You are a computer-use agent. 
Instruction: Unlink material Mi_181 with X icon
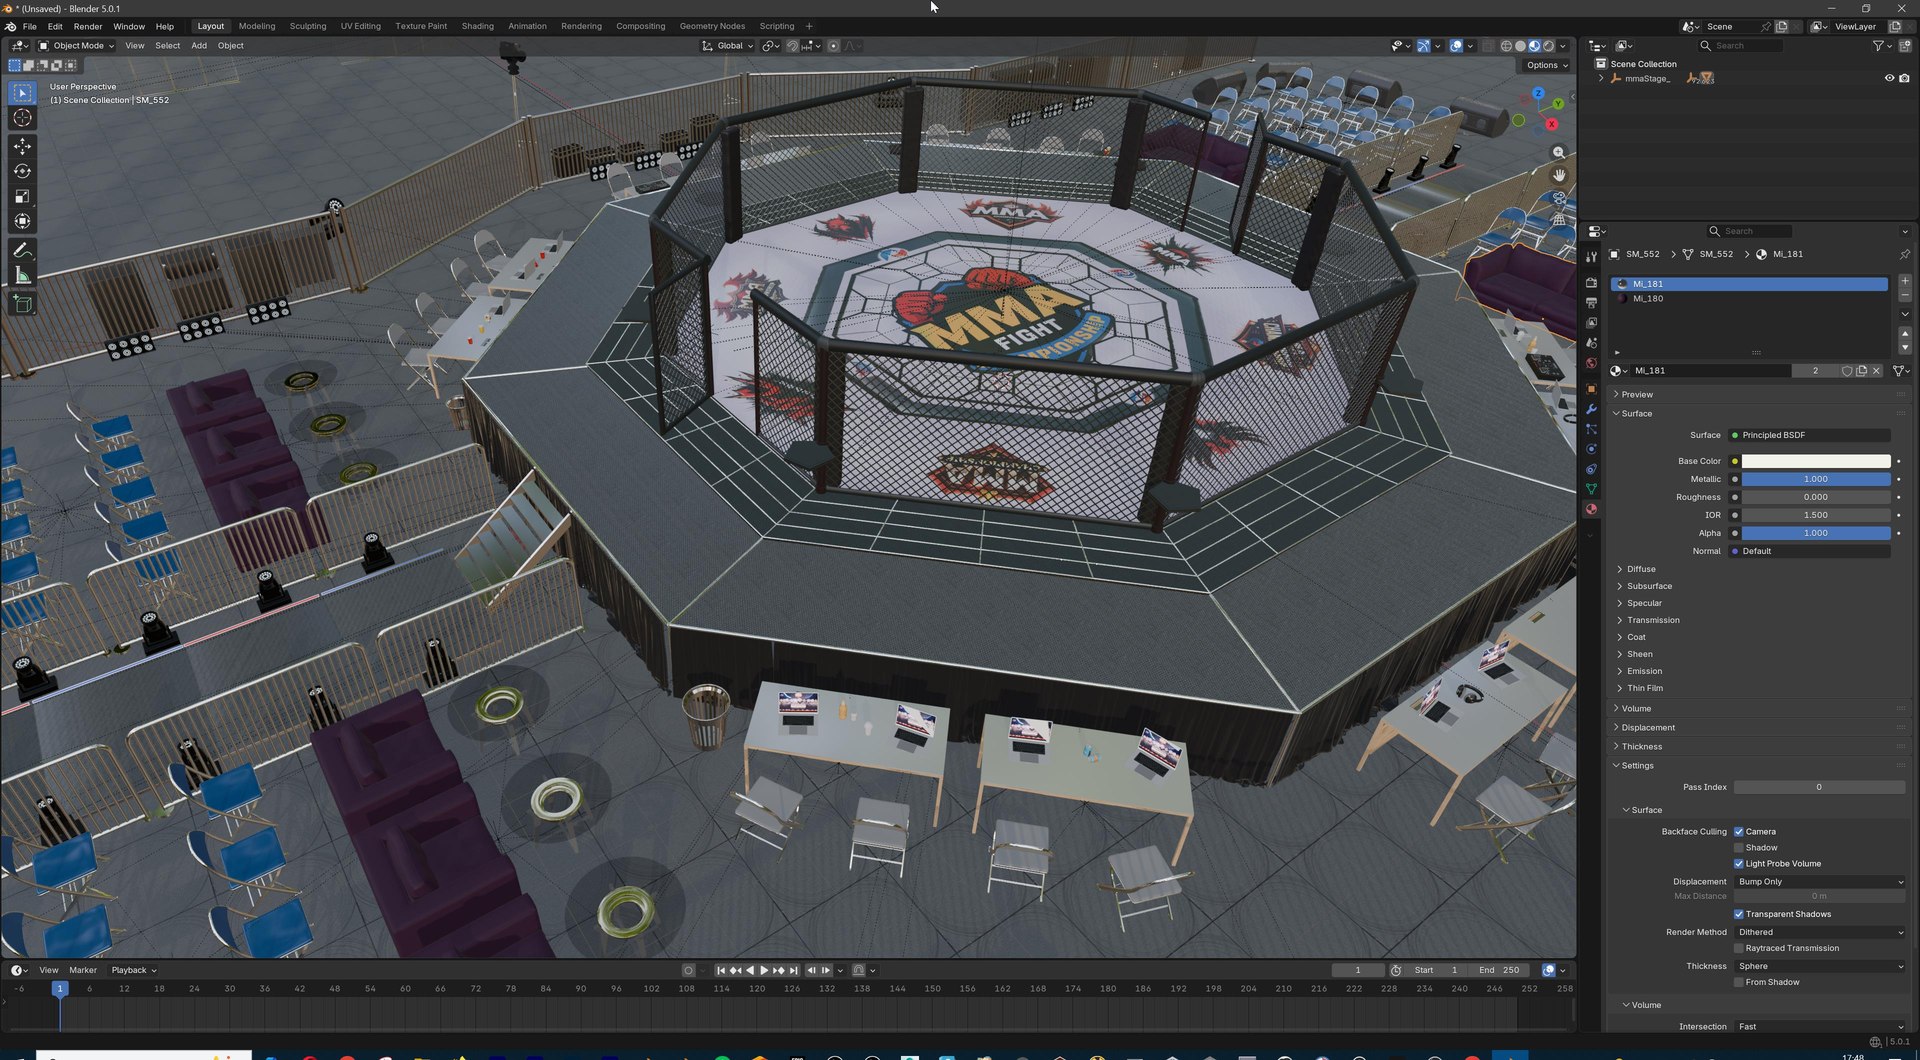pos(1876,371)
